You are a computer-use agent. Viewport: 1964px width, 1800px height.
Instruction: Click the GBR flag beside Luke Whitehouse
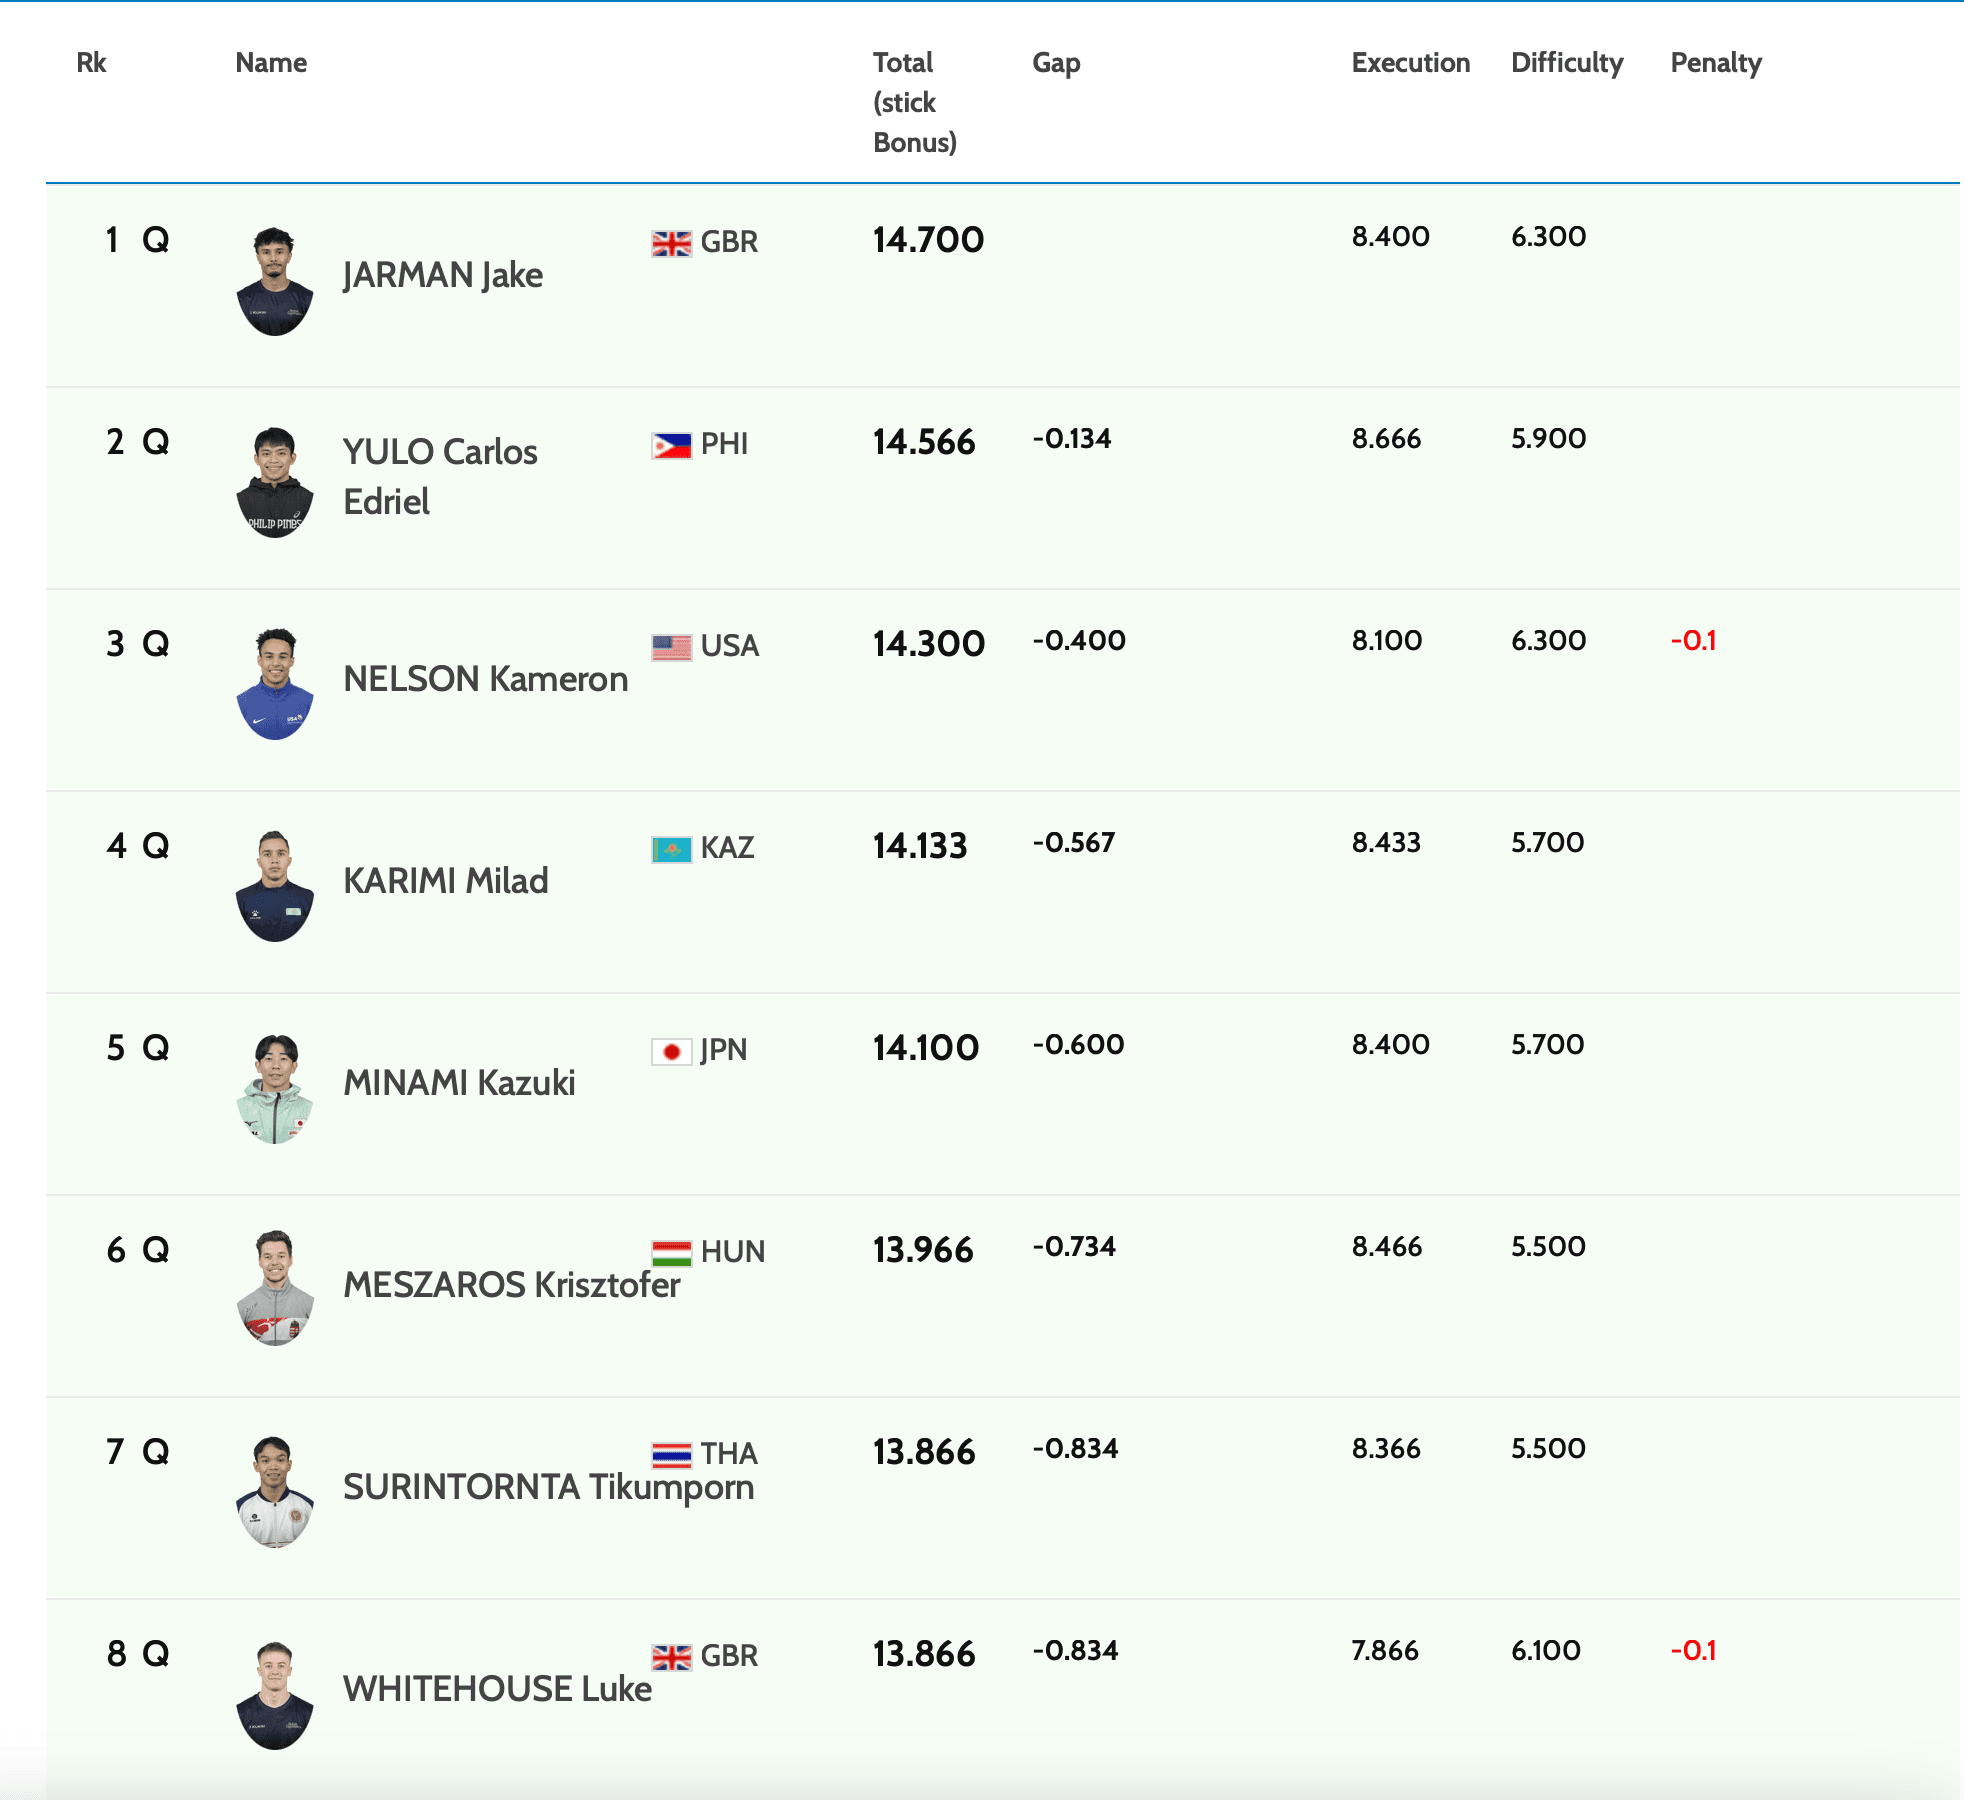coord(671,1657)
